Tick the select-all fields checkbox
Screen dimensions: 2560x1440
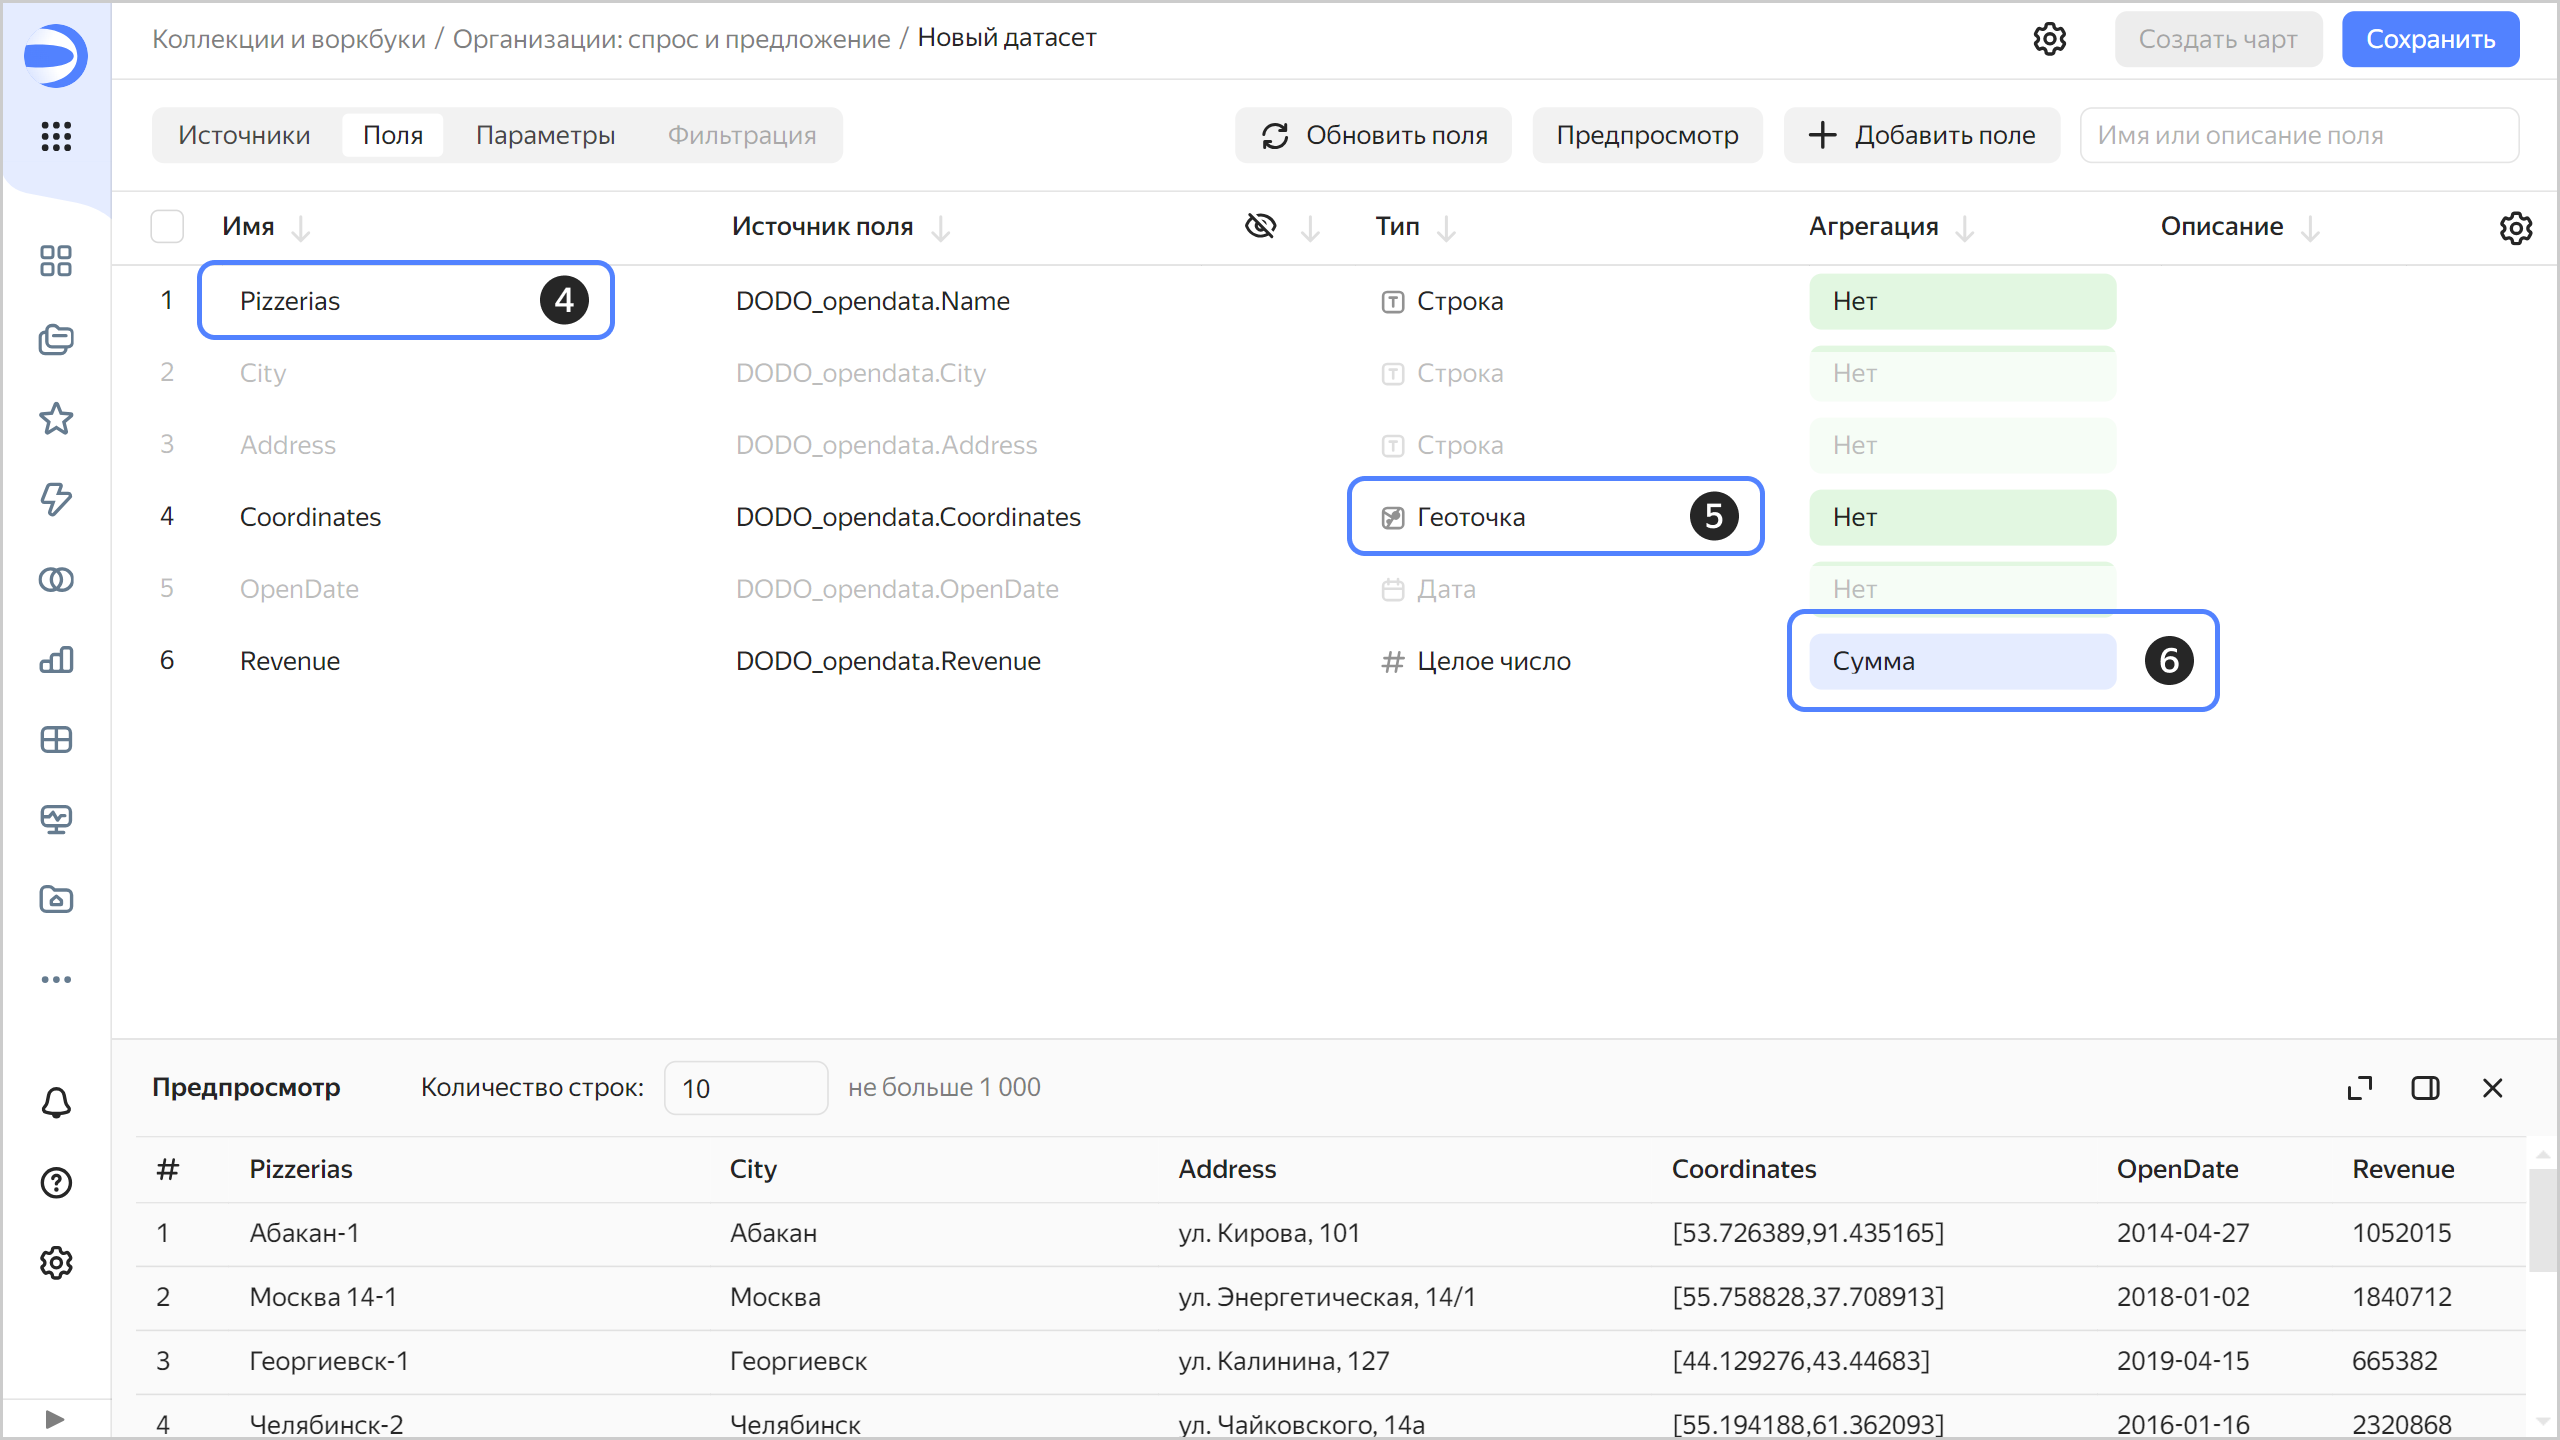point(167,227)
